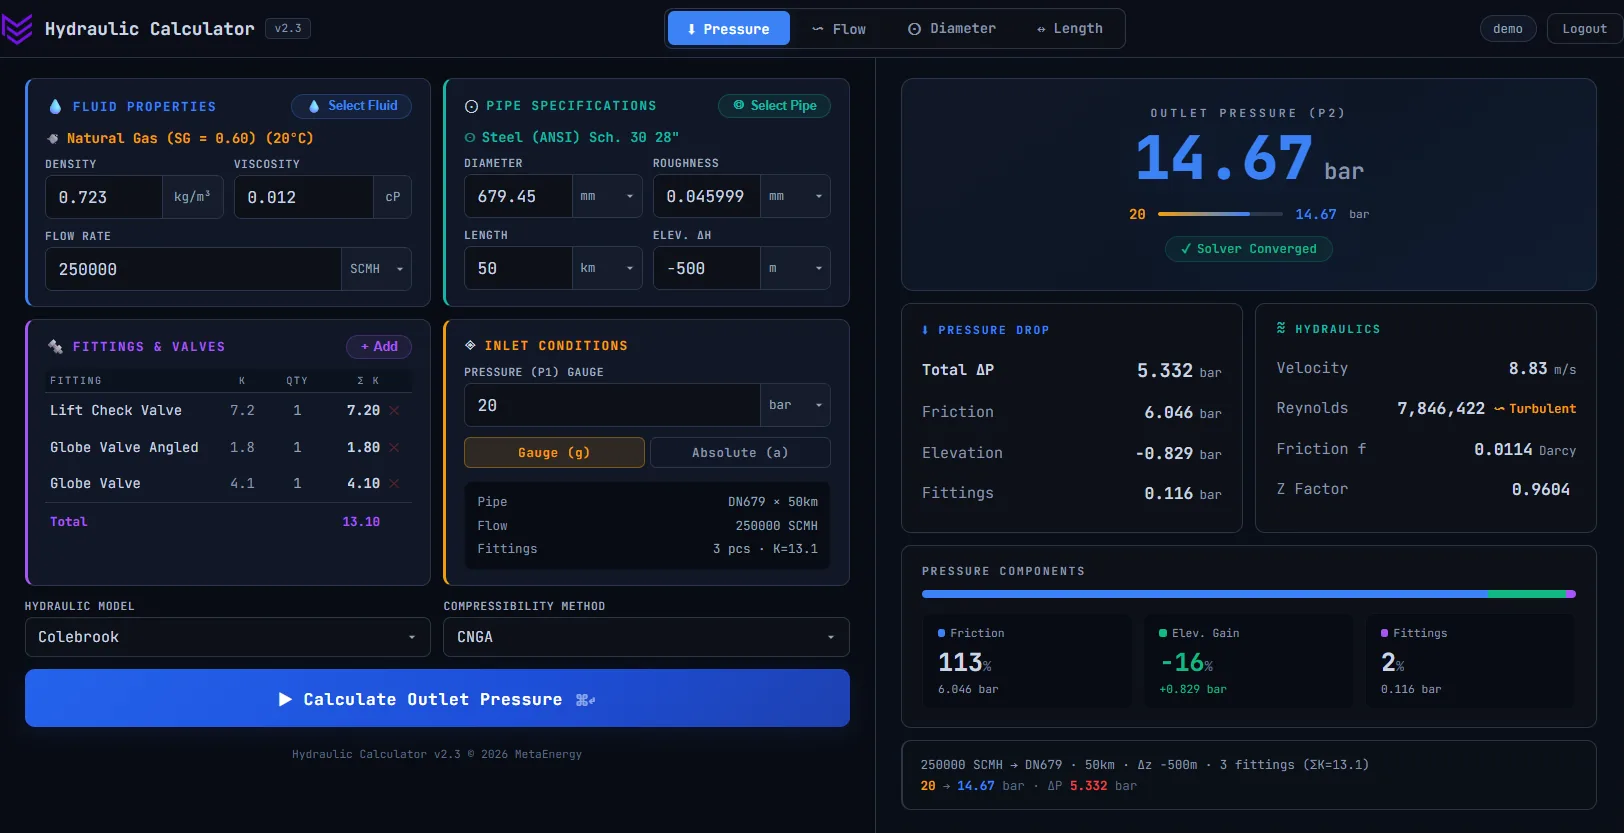Click the v2.3 version badge

point(288,29)
